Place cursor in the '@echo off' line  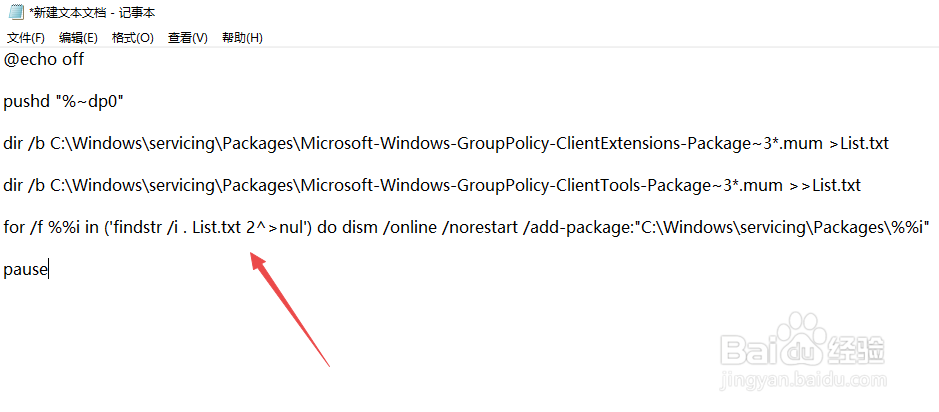pyautogui.click(x=44, y=60)
